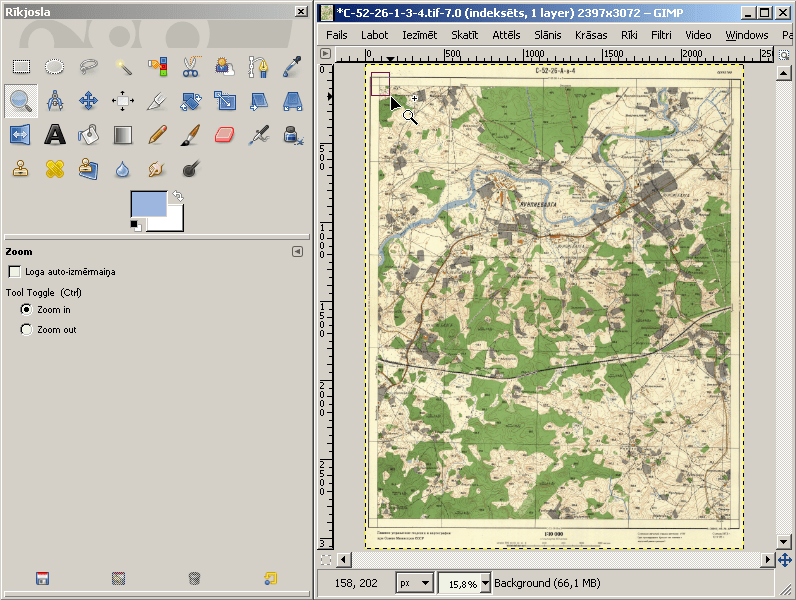Select the Perspective Clone tool
Viewport: 796px width, 600px height.
point(88,169)
